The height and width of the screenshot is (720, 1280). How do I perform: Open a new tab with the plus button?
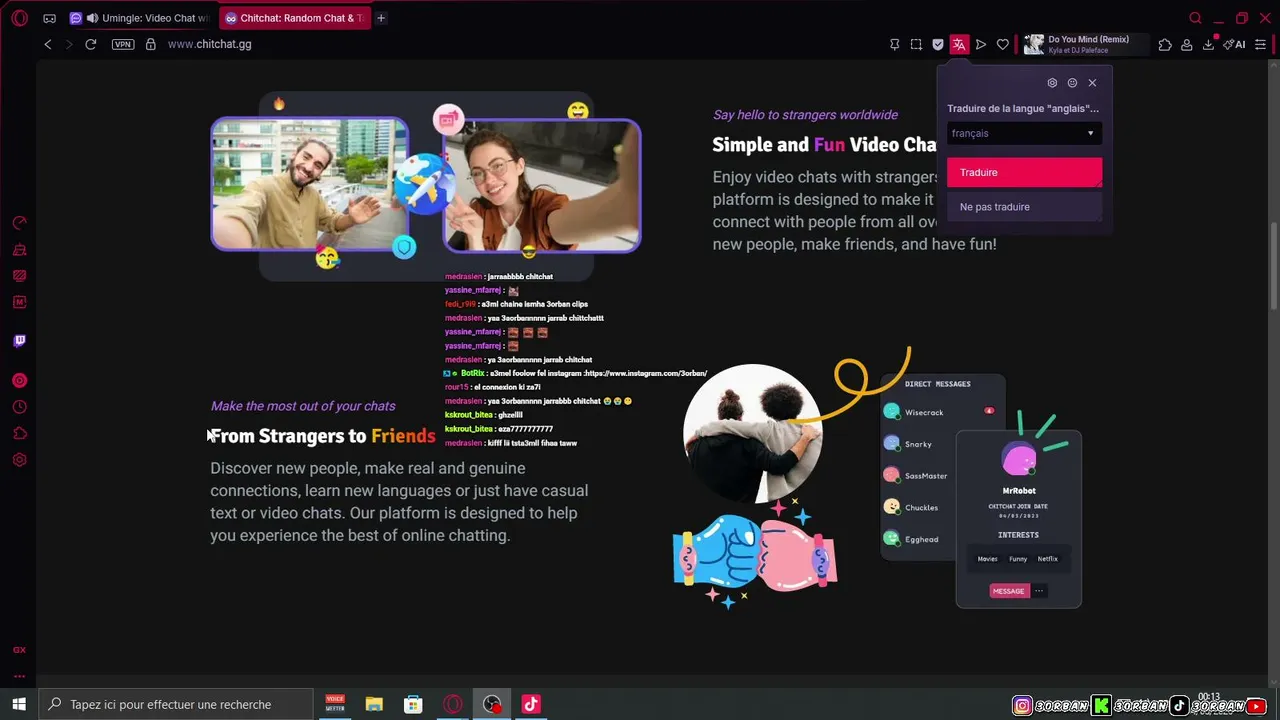click(x=381, y=18)
